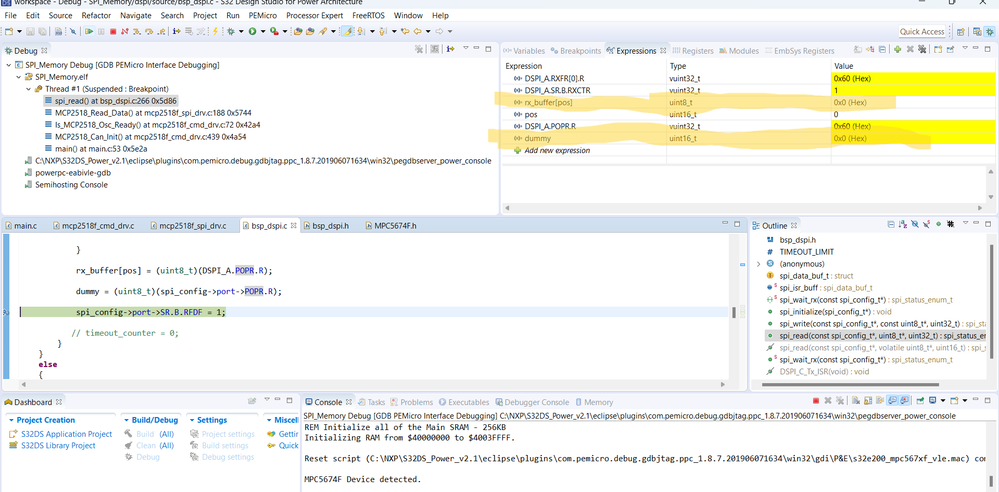Viewport: 999px width, 492px height.
Task: Click the Step Into icon
Action: [x=137, y=31]
